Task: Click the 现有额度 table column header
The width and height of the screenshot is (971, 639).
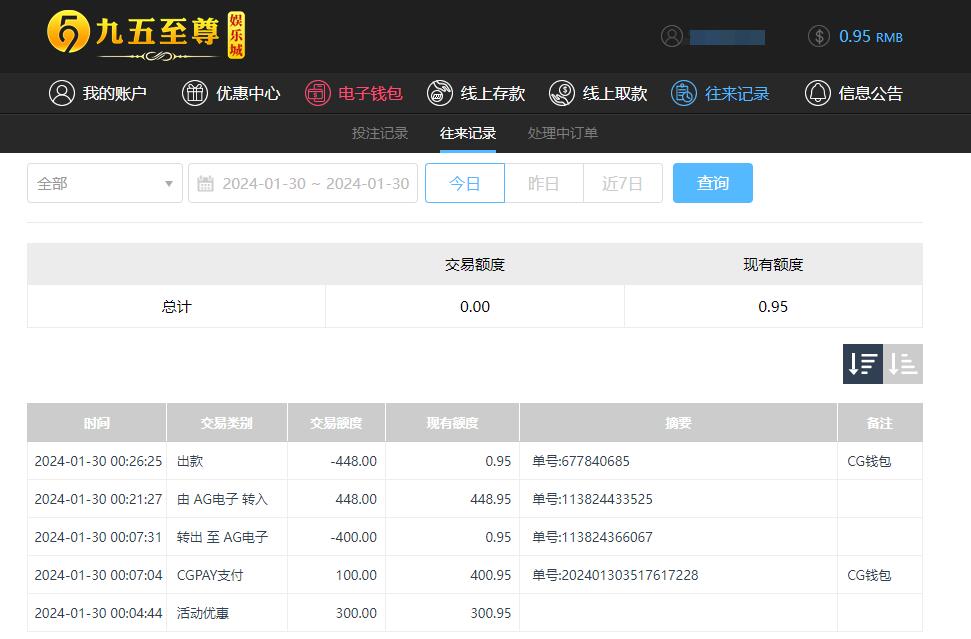Action: [453, 423]
